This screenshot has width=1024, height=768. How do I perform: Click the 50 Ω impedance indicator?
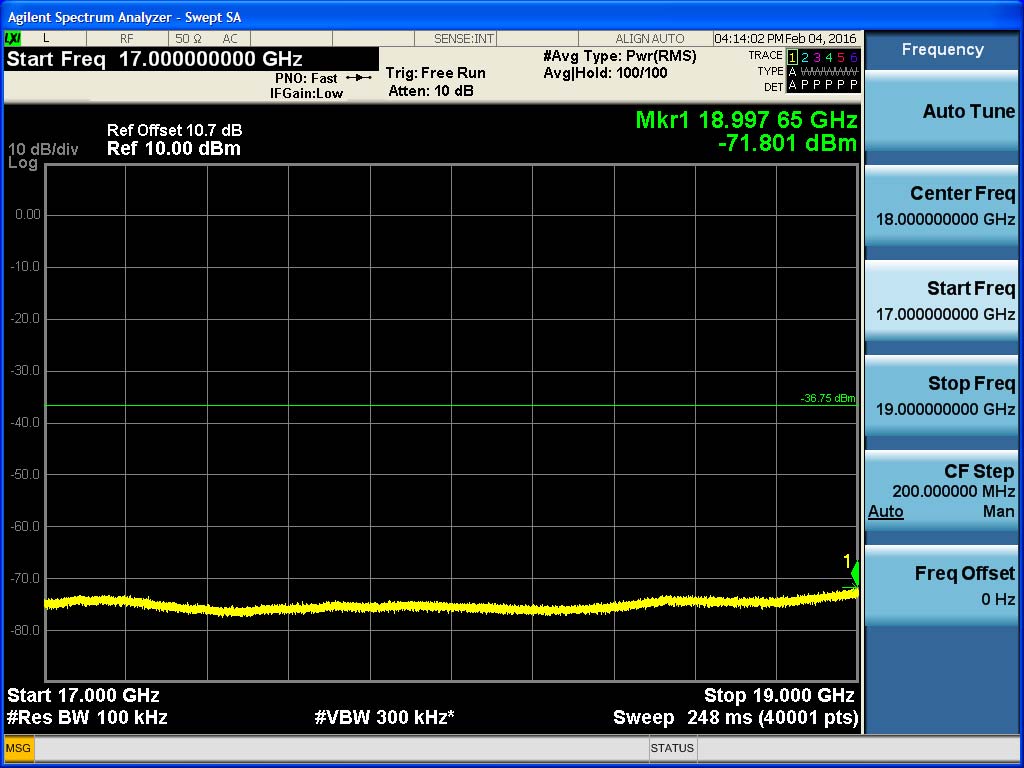[x=189, y=39]
